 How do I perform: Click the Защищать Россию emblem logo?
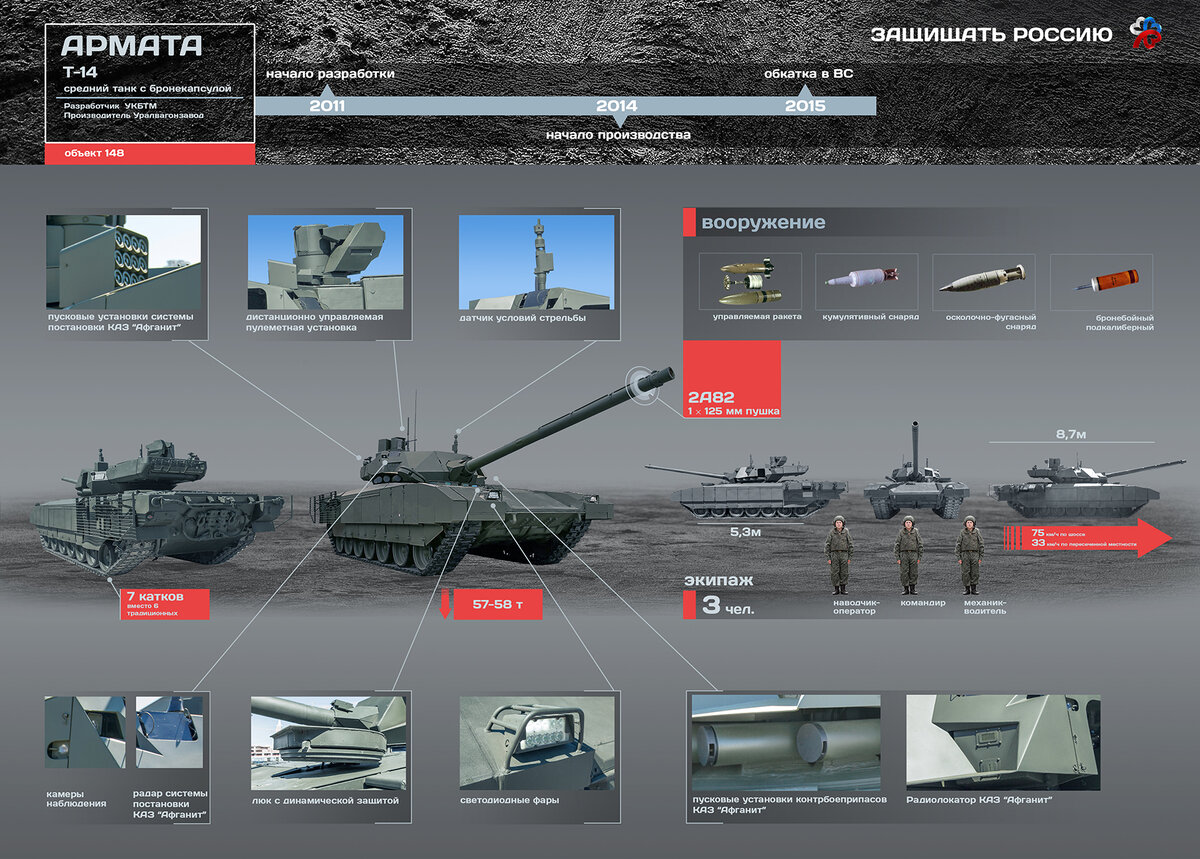point(1145,33)
